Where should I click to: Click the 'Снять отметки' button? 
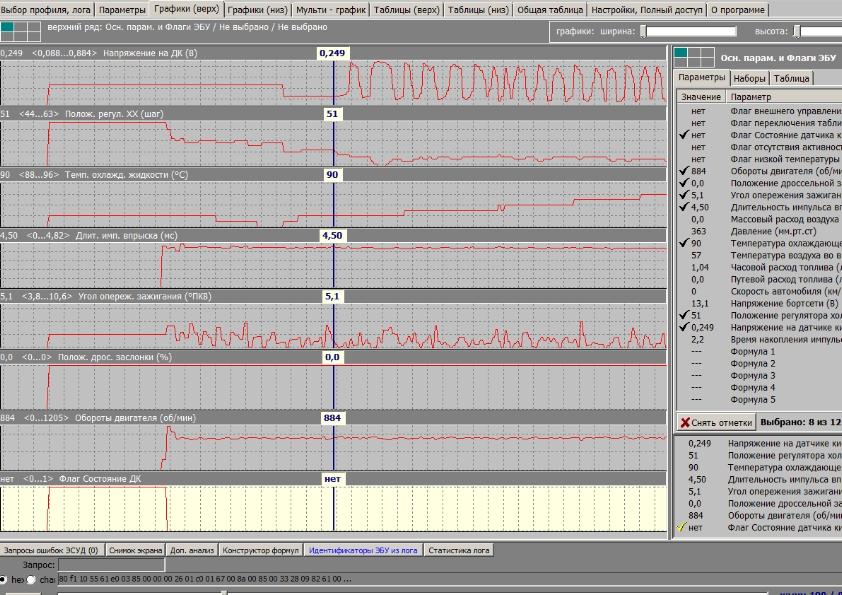click(x=716, y=423)
